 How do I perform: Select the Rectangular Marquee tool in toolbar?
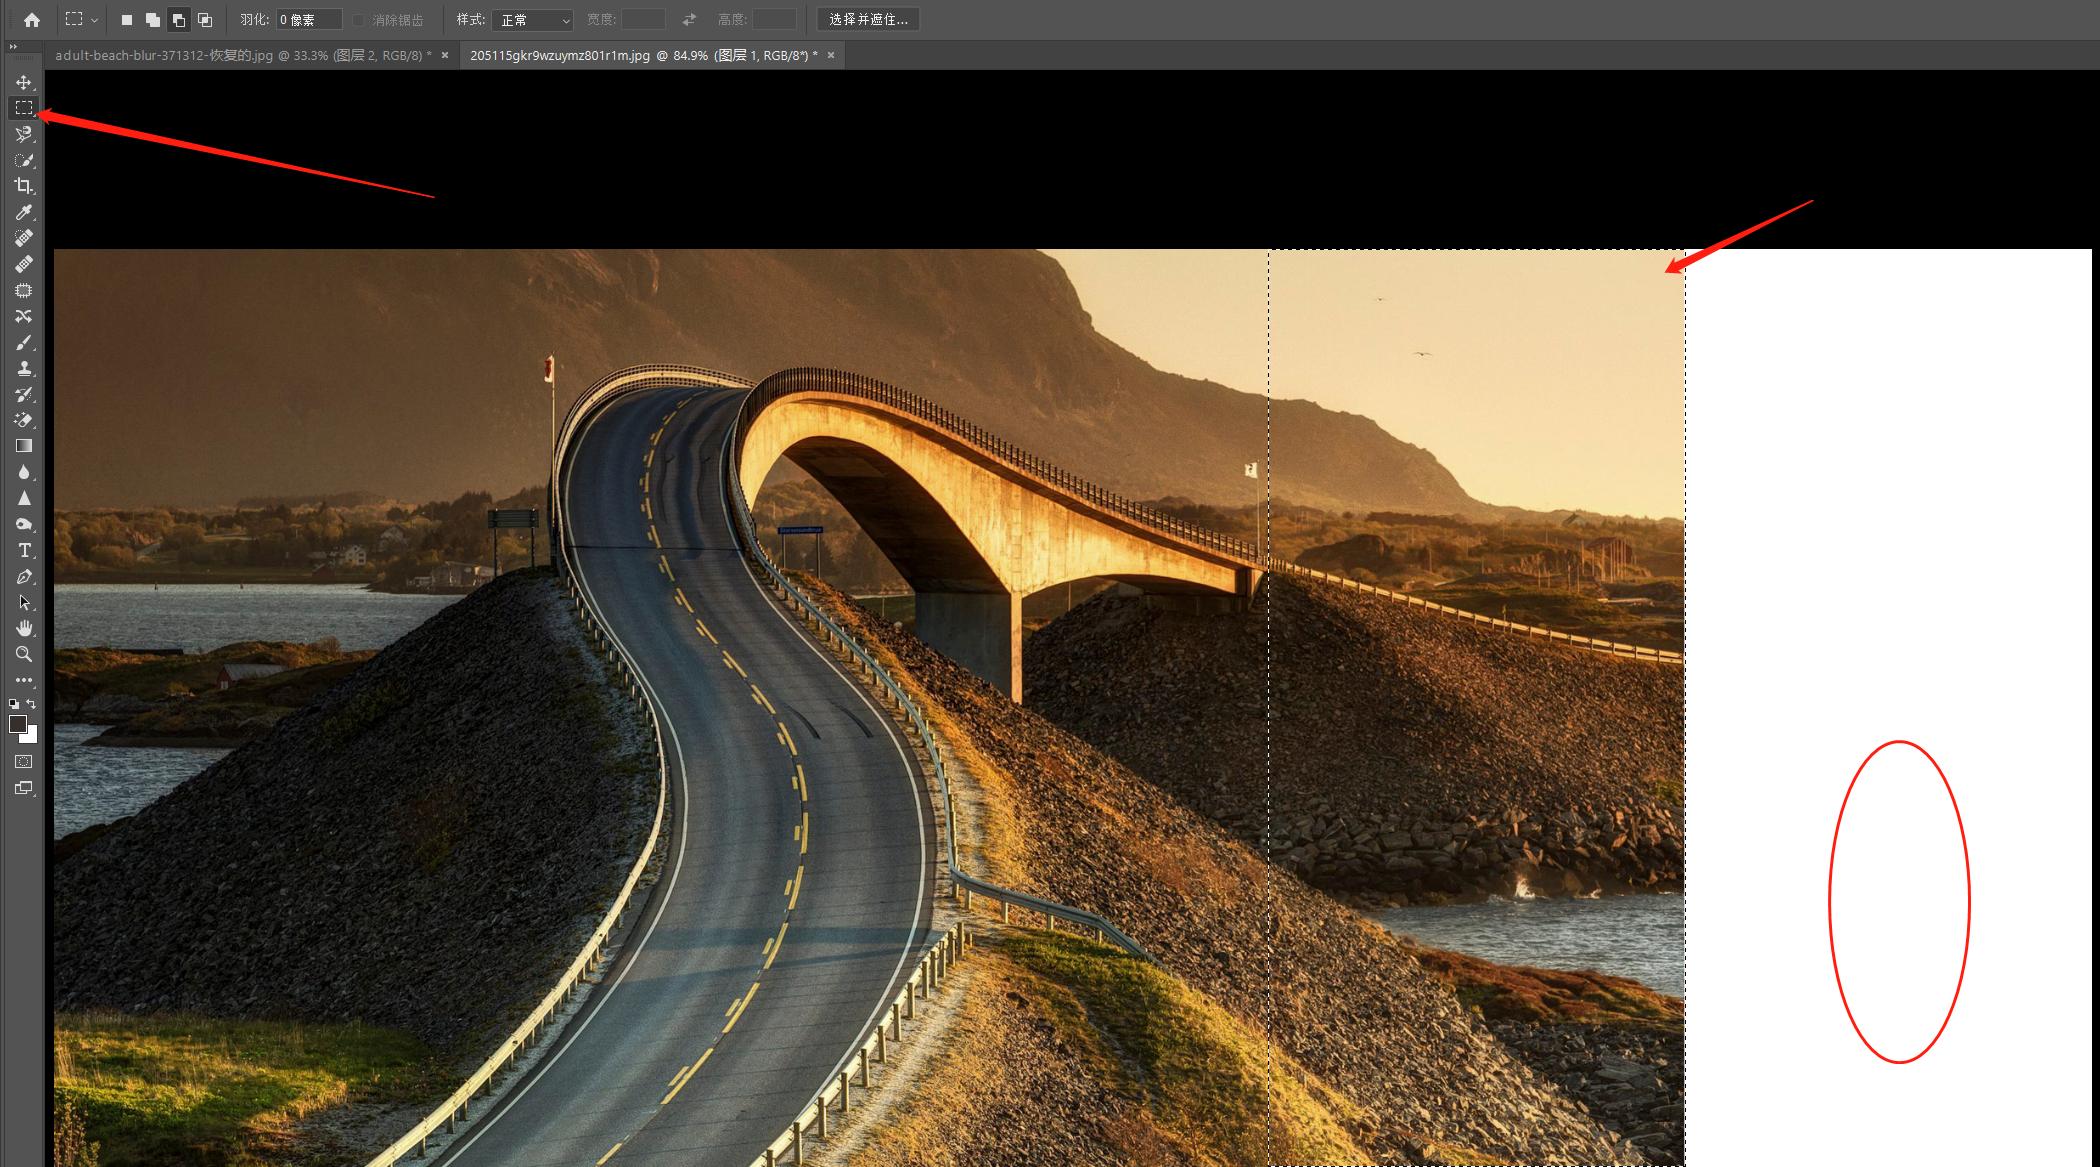tap(24, 108)
